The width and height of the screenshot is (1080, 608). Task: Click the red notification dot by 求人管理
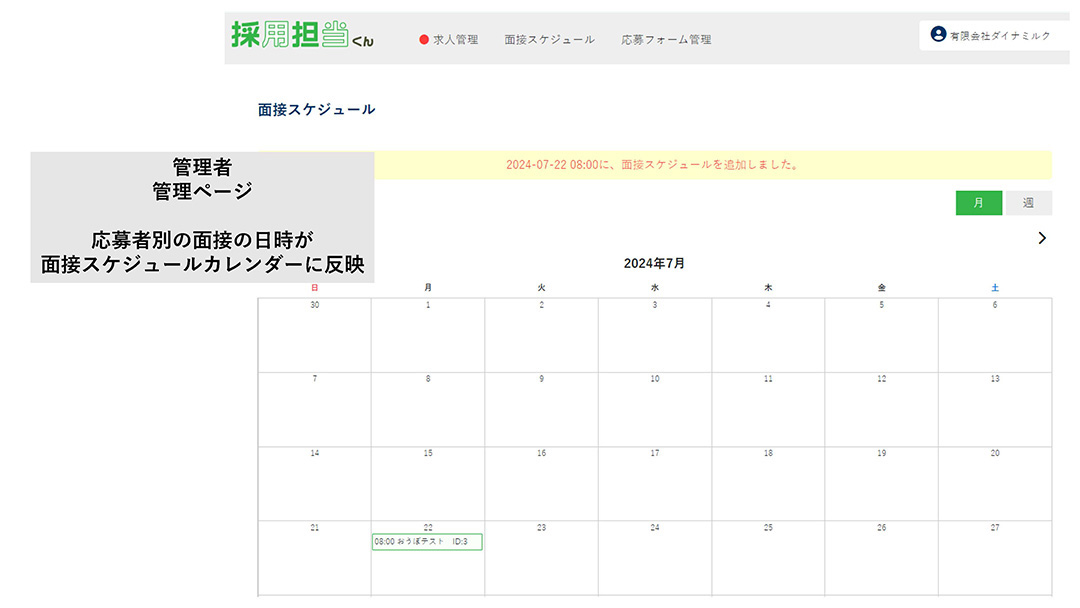click(424, 40)
